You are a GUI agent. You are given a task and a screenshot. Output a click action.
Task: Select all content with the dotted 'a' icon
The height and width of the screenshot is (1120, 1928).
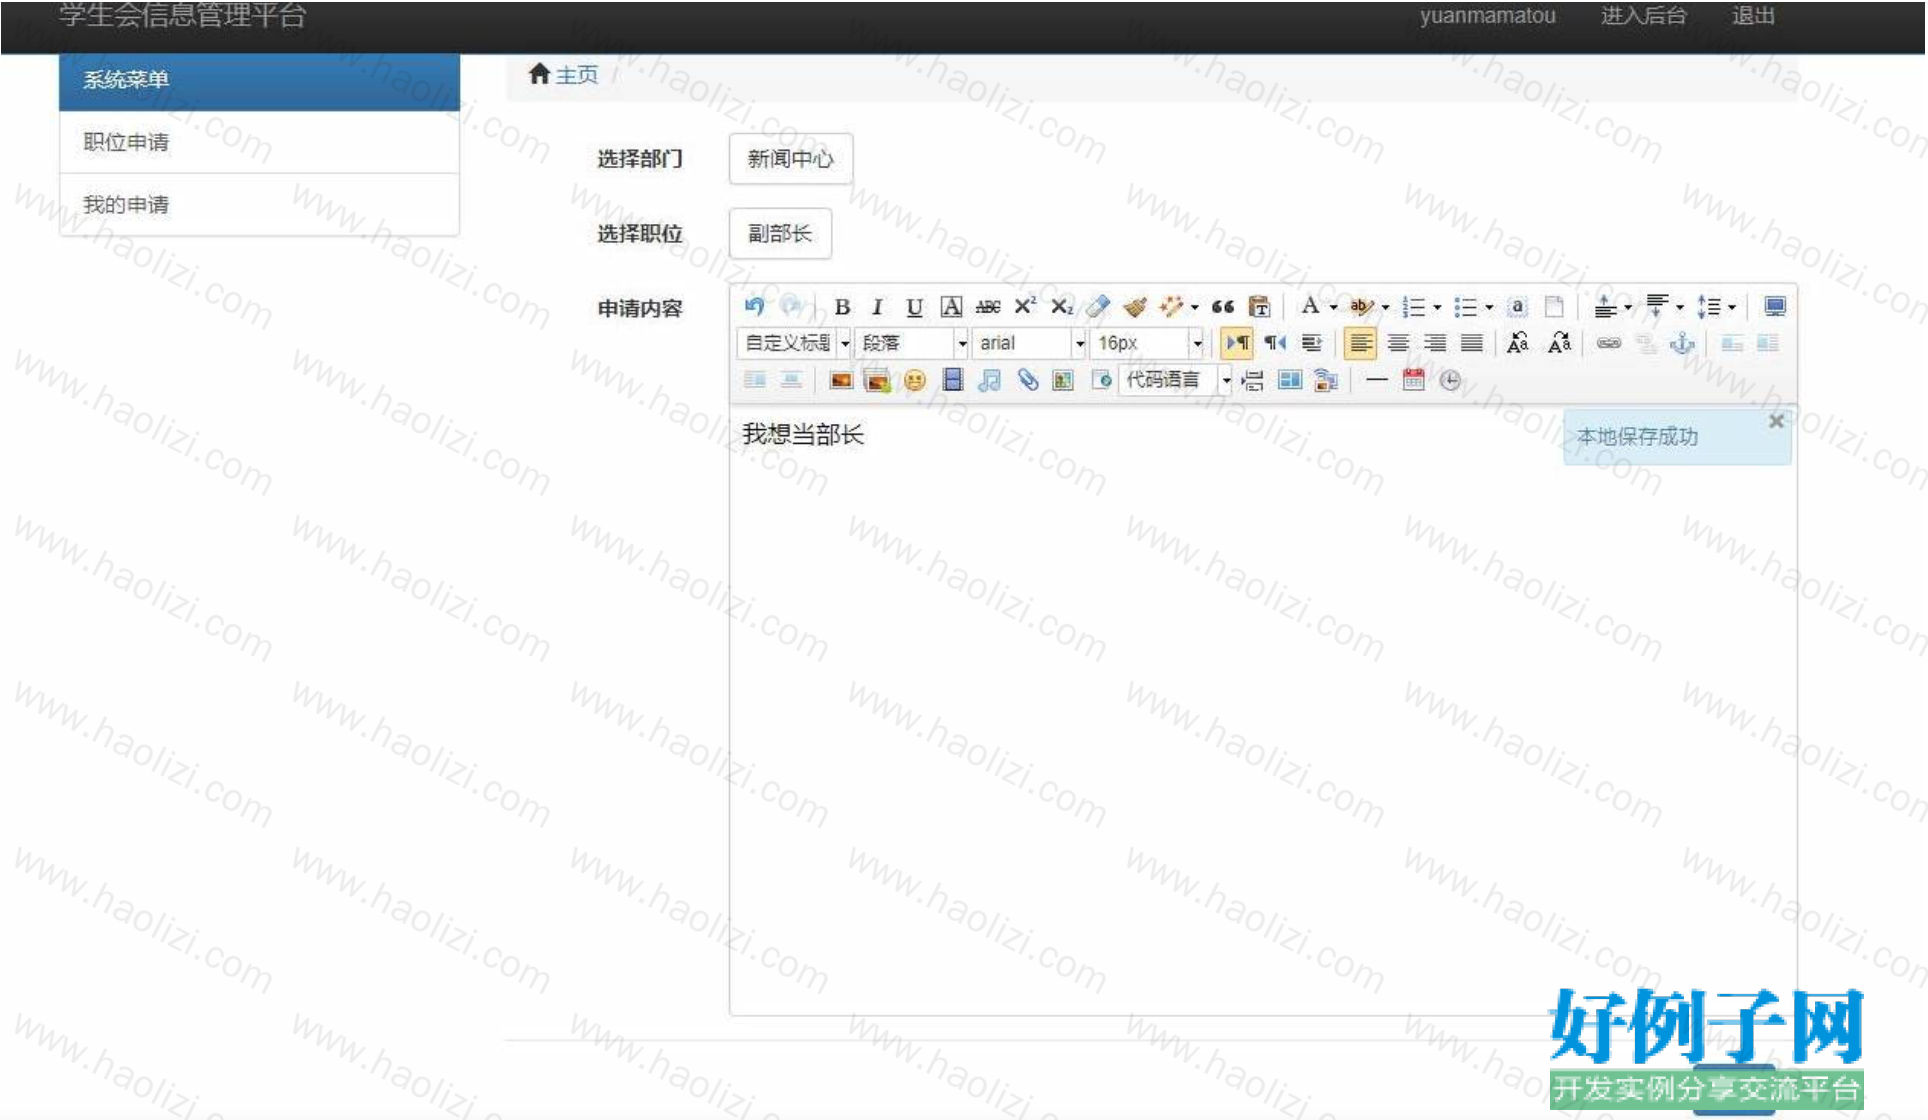point(1517,306)
